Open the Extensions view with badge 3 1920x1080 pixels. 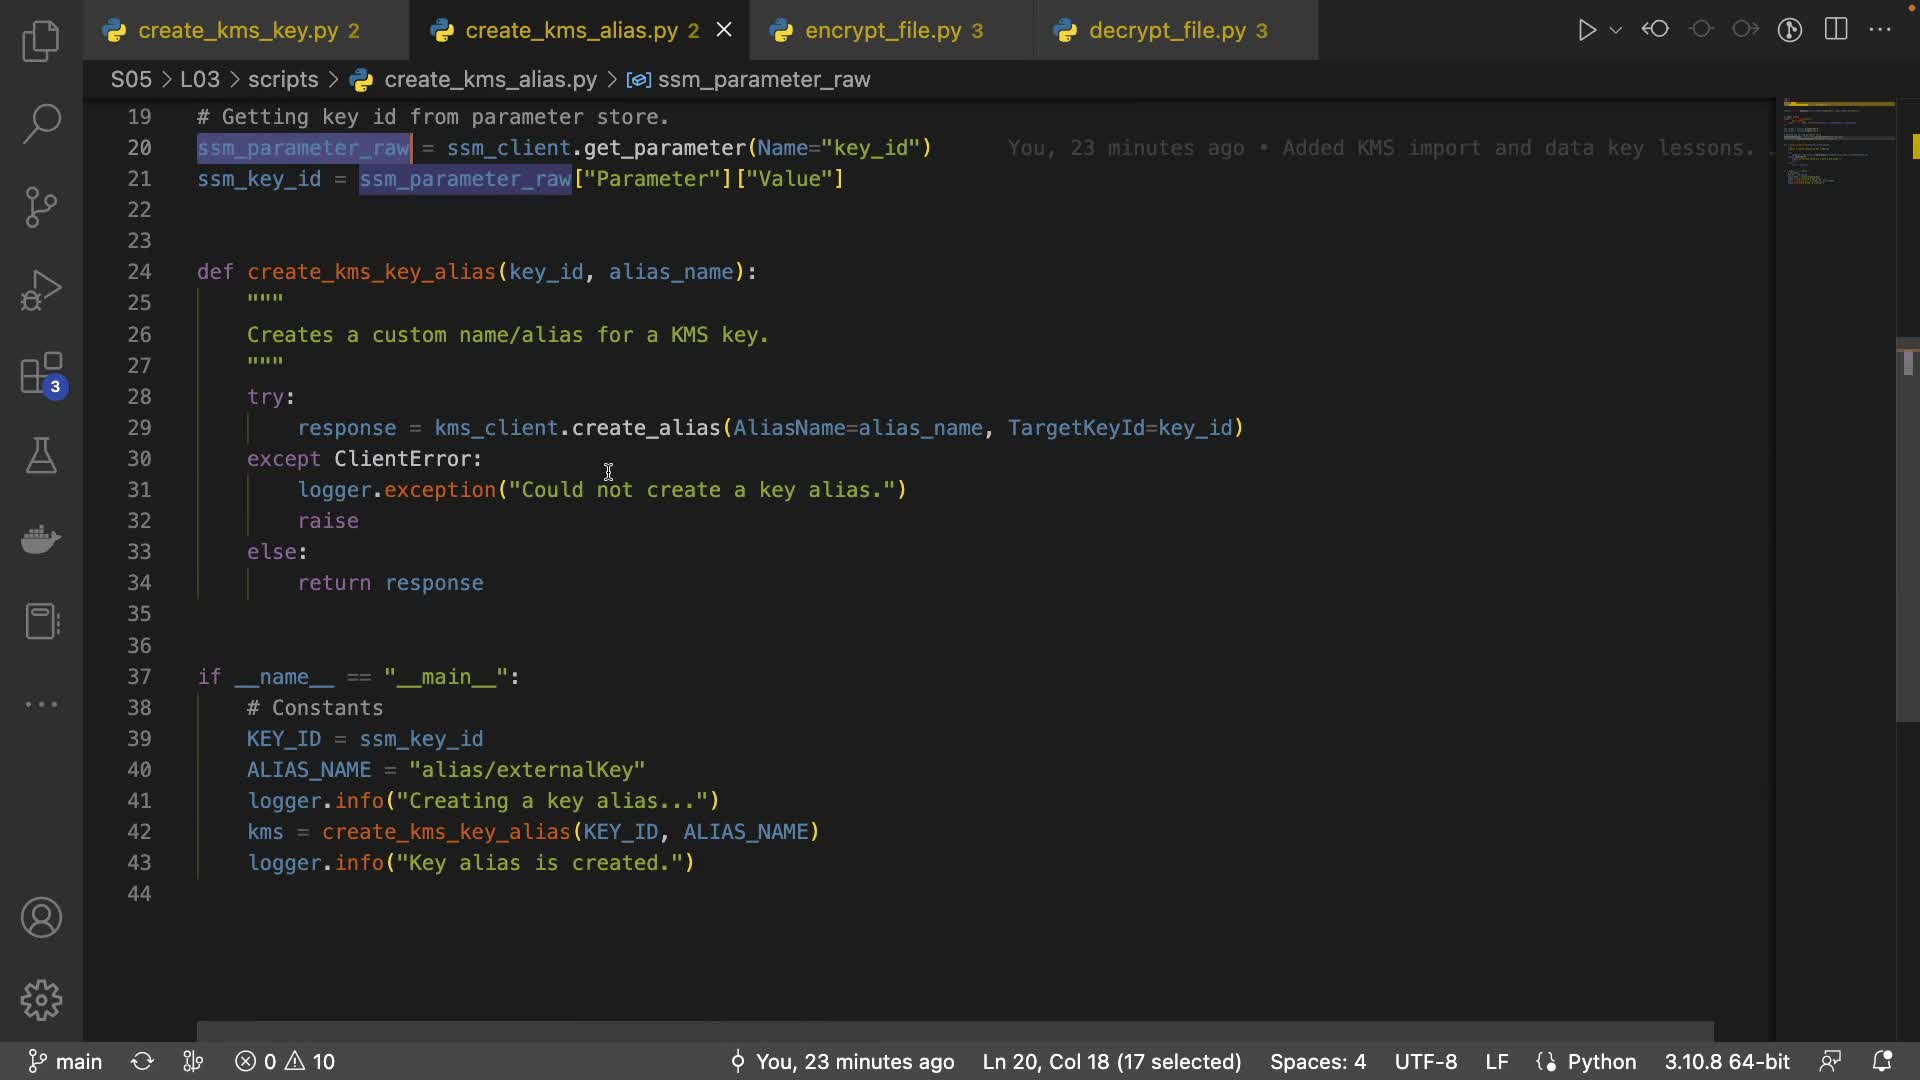click(41, 374)
